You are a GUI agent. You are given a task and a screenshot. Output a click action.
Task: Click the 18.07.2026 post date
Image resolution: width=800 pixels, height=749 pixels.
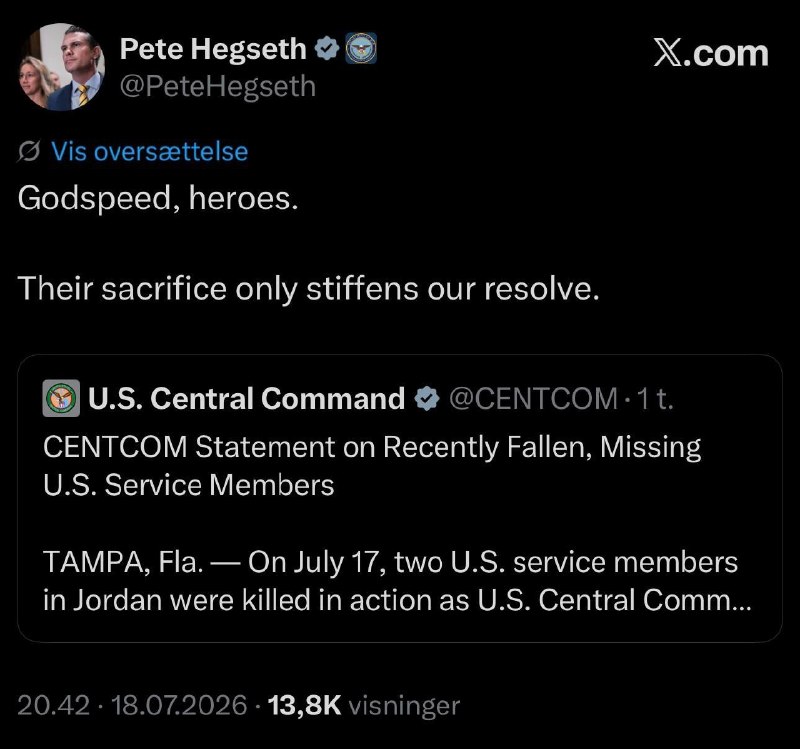click(179, 706)
